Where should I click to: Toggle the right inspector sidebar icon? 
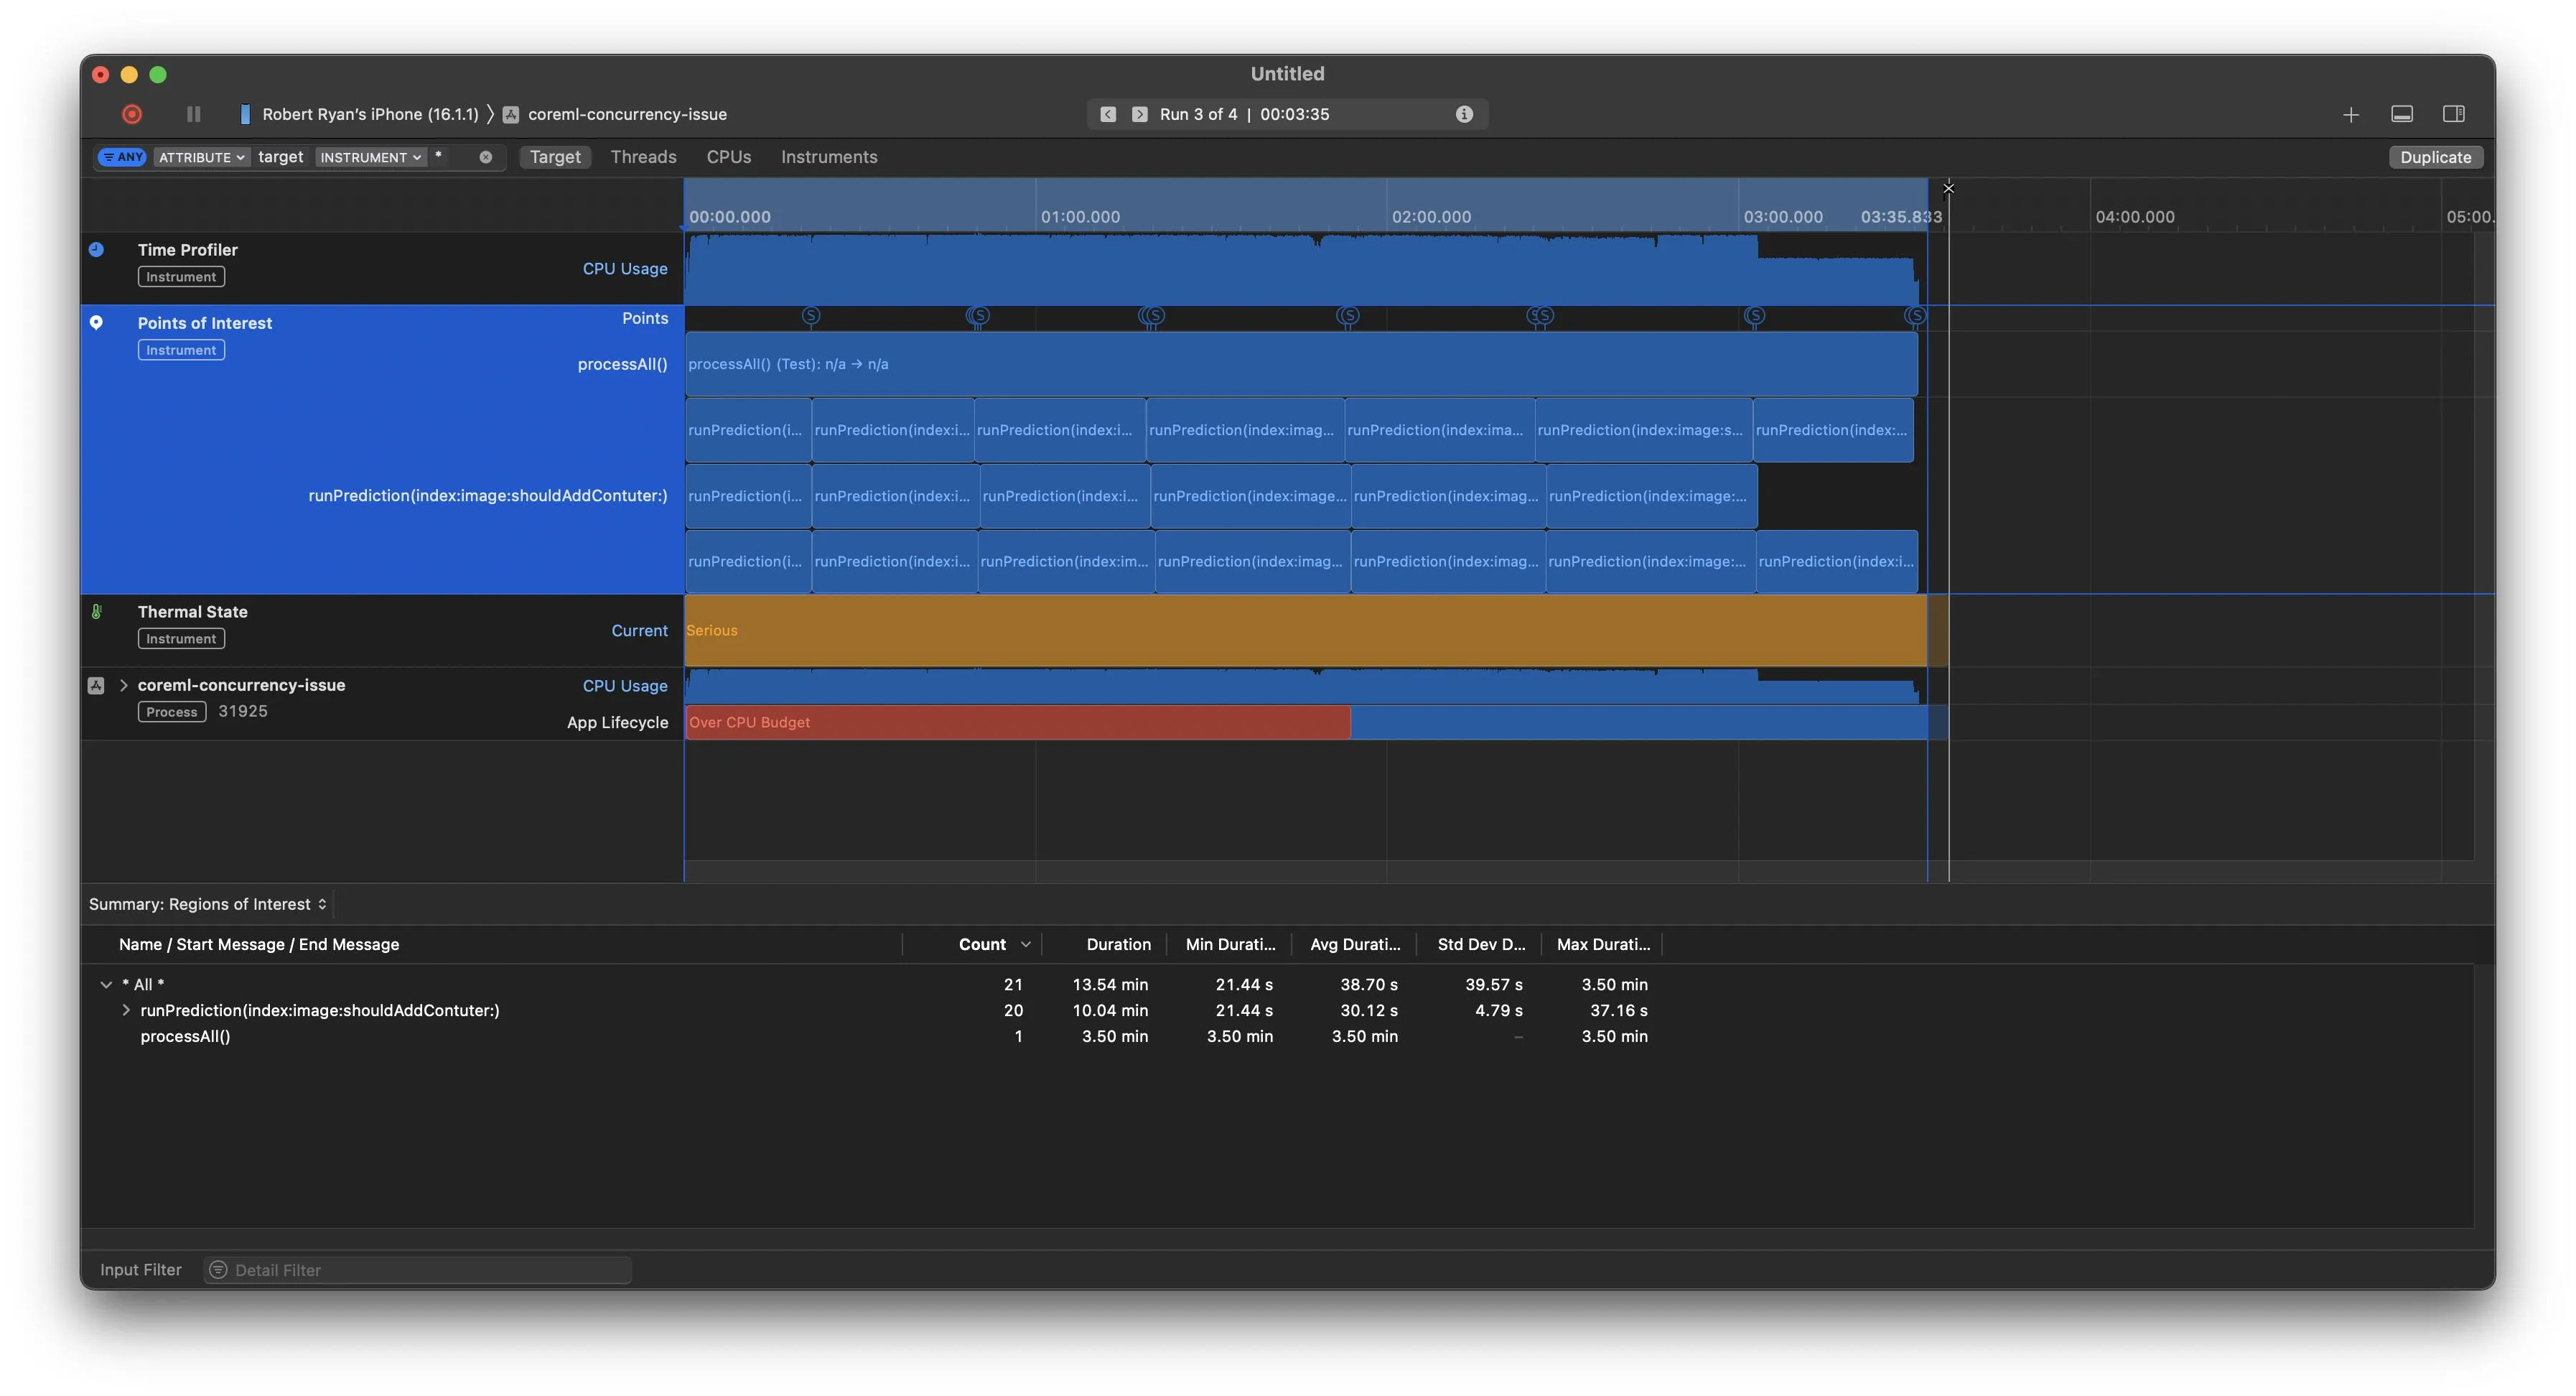tap(2453, 114)
